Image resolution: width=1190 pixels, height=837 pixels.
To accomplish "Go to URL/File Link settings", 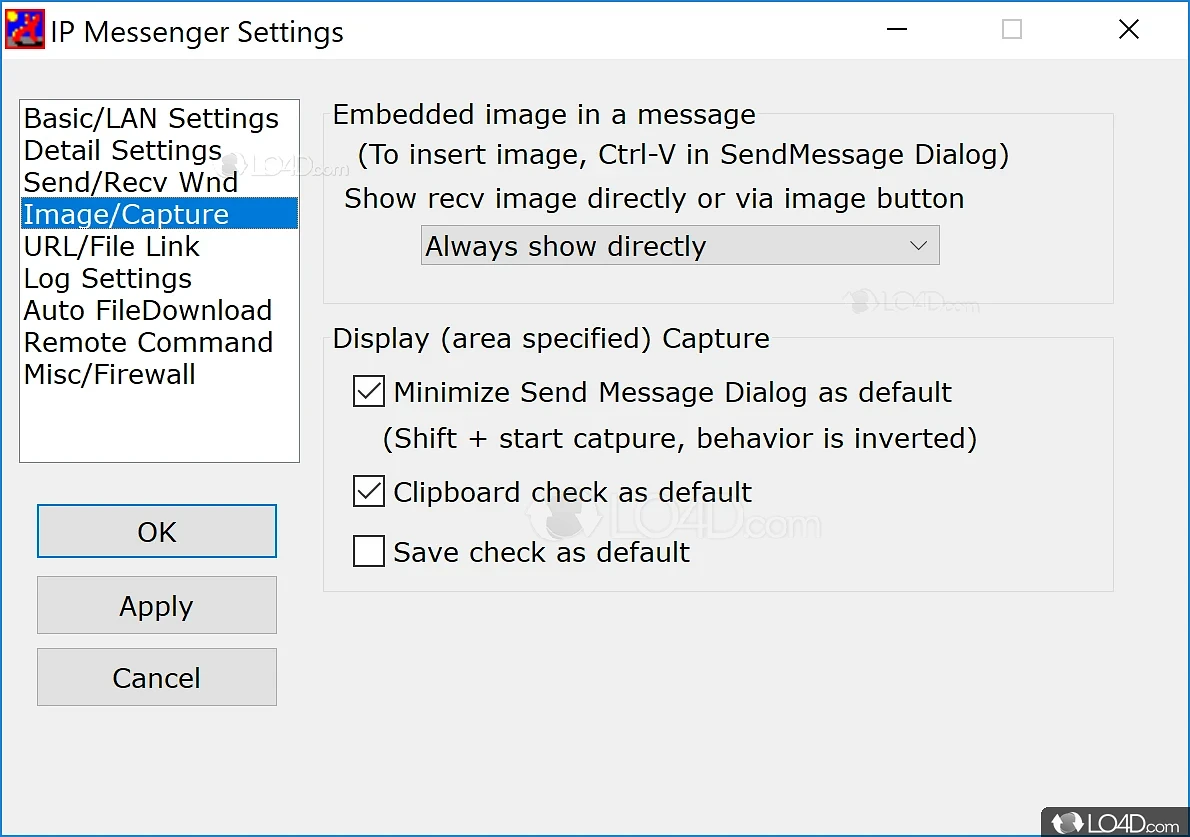I will [112, 246].
